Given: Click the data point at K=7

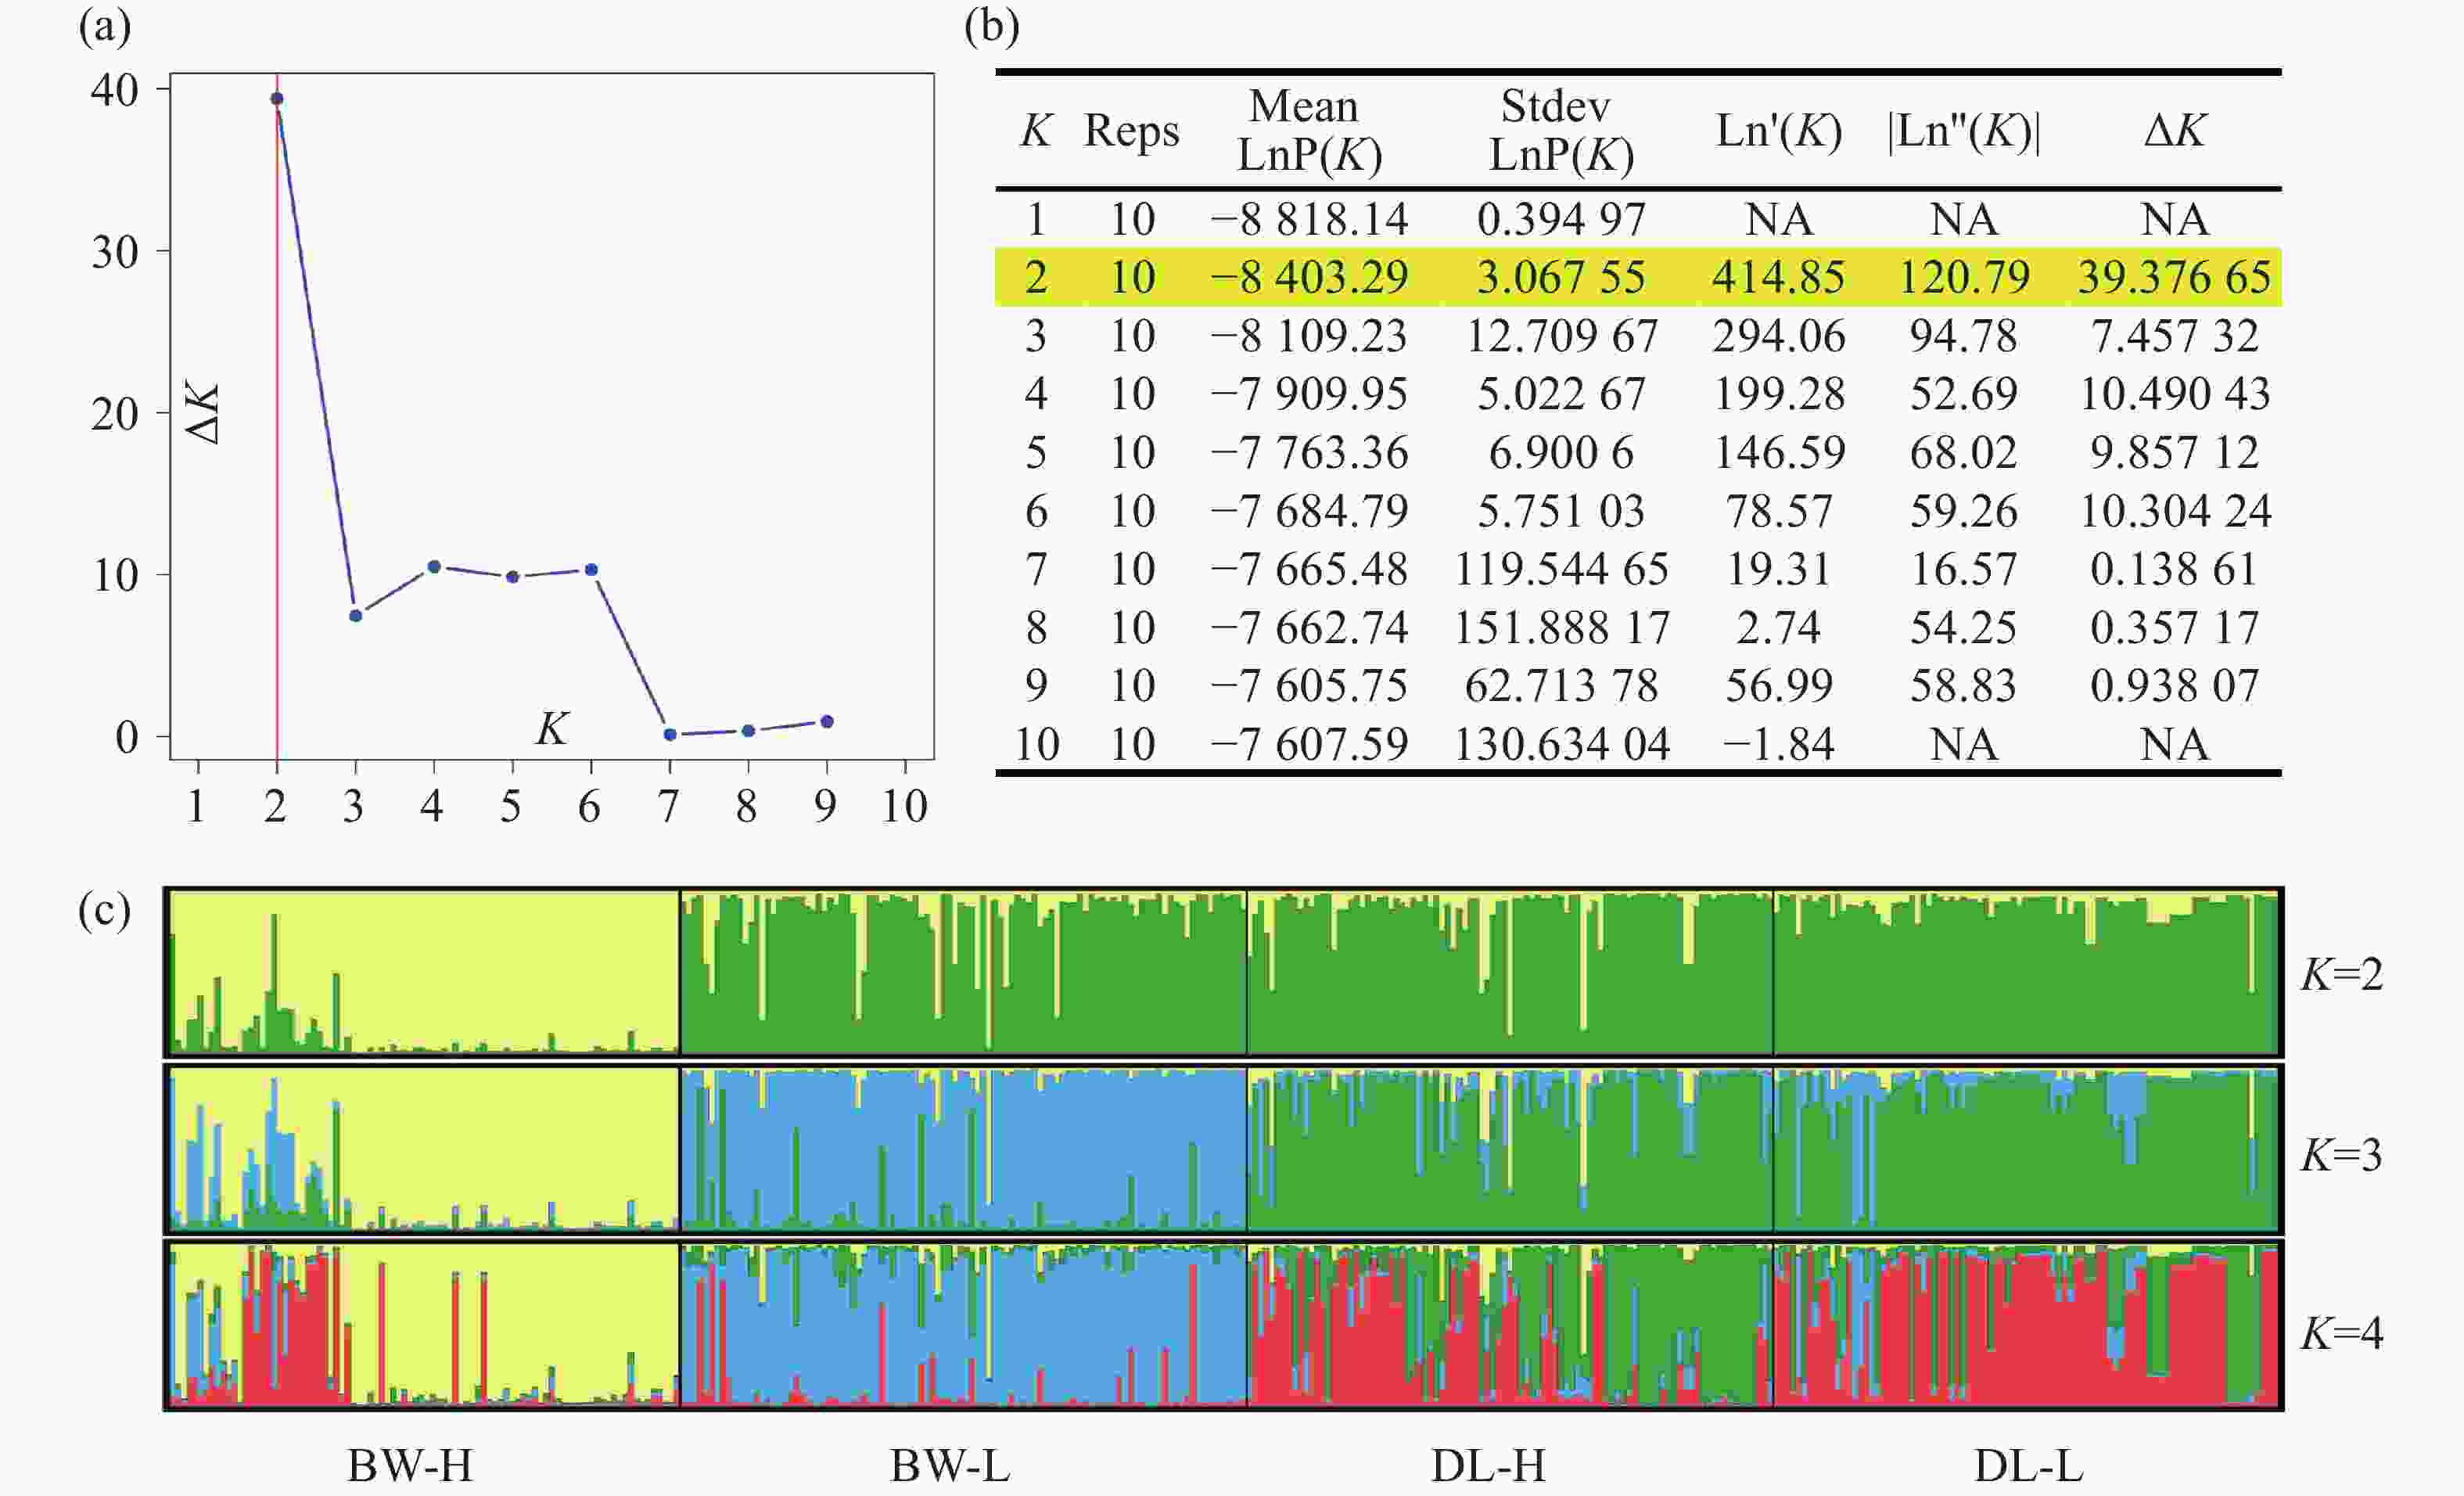Looking at the screenshot, I should [x=670, y=734].
